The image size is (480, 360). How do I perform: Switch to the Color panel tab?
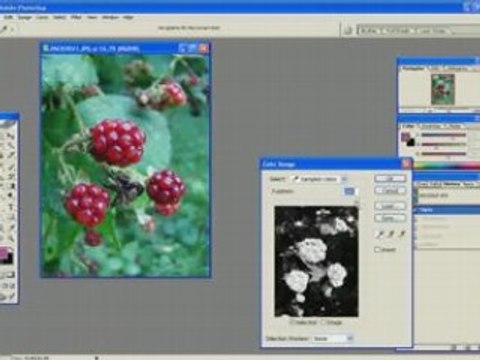coord(408,126)
